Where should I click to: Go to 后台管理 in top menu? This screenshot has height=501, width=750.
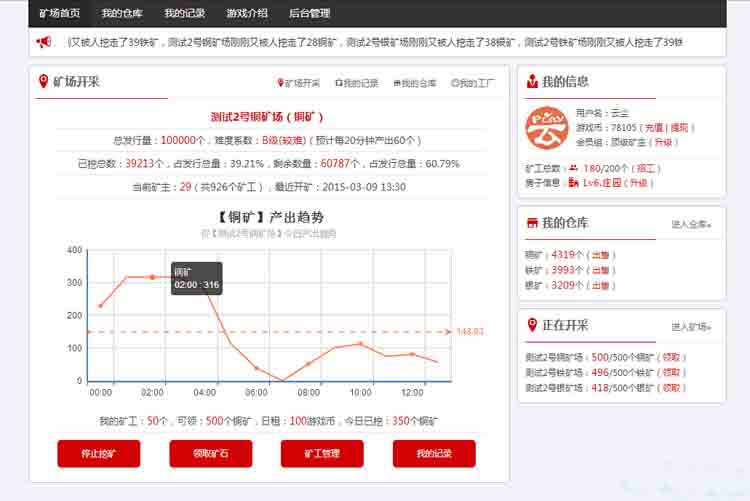pos(312,13)
